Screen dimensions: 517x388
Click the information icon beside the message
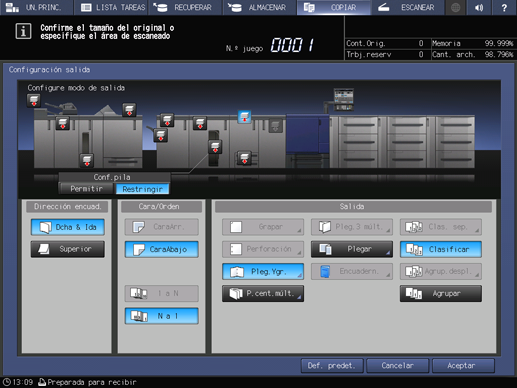click(23, 31)
